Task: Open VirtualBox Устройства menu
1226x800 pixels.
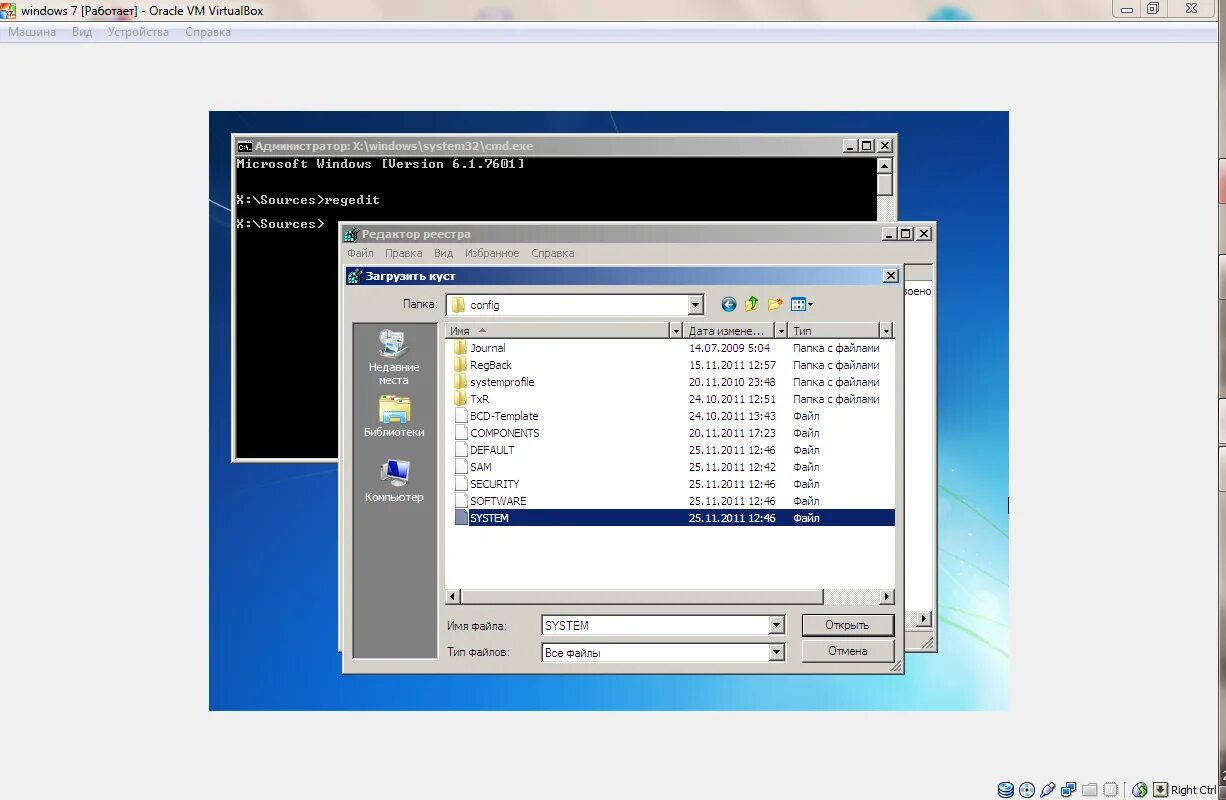Action: (x=138, y=32)
